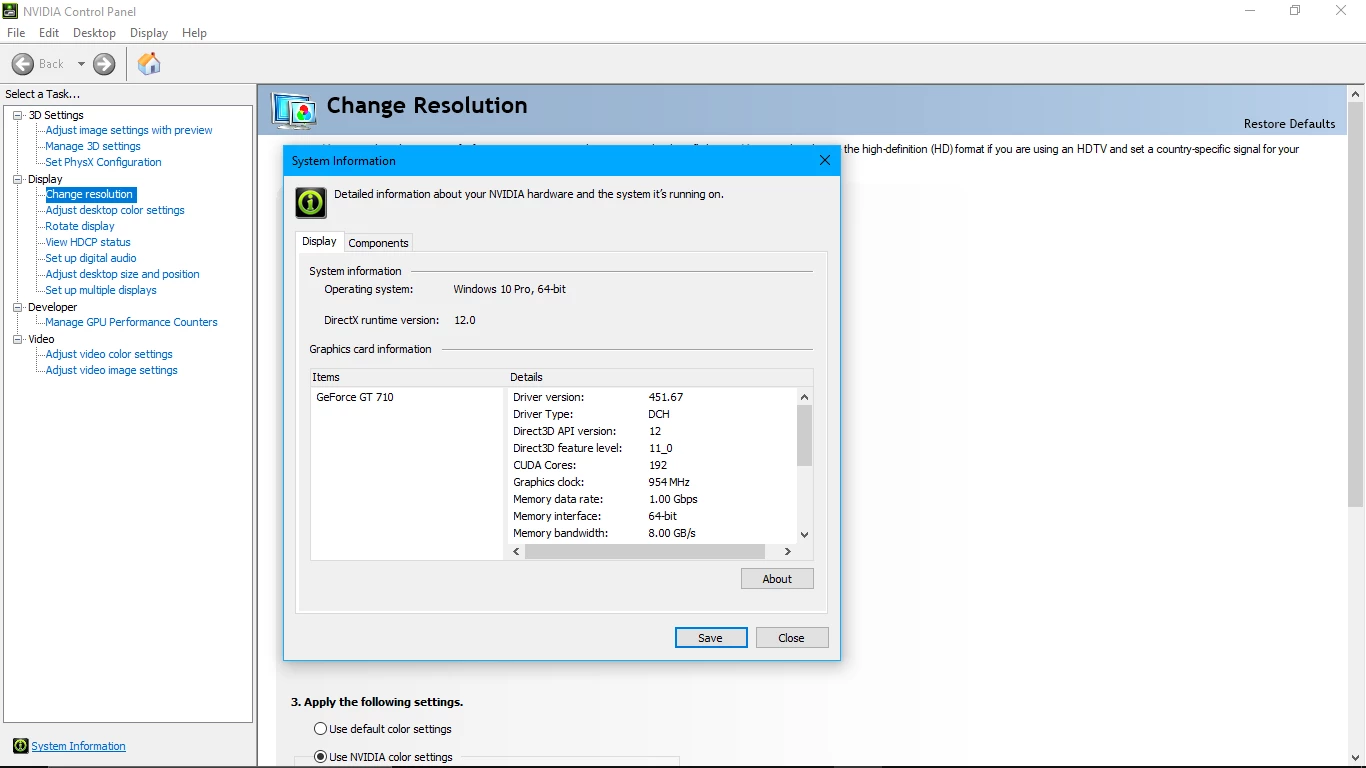The image size is (1366, 768).
Task: Click main page scroll-down arrow
Action: 1356,759
